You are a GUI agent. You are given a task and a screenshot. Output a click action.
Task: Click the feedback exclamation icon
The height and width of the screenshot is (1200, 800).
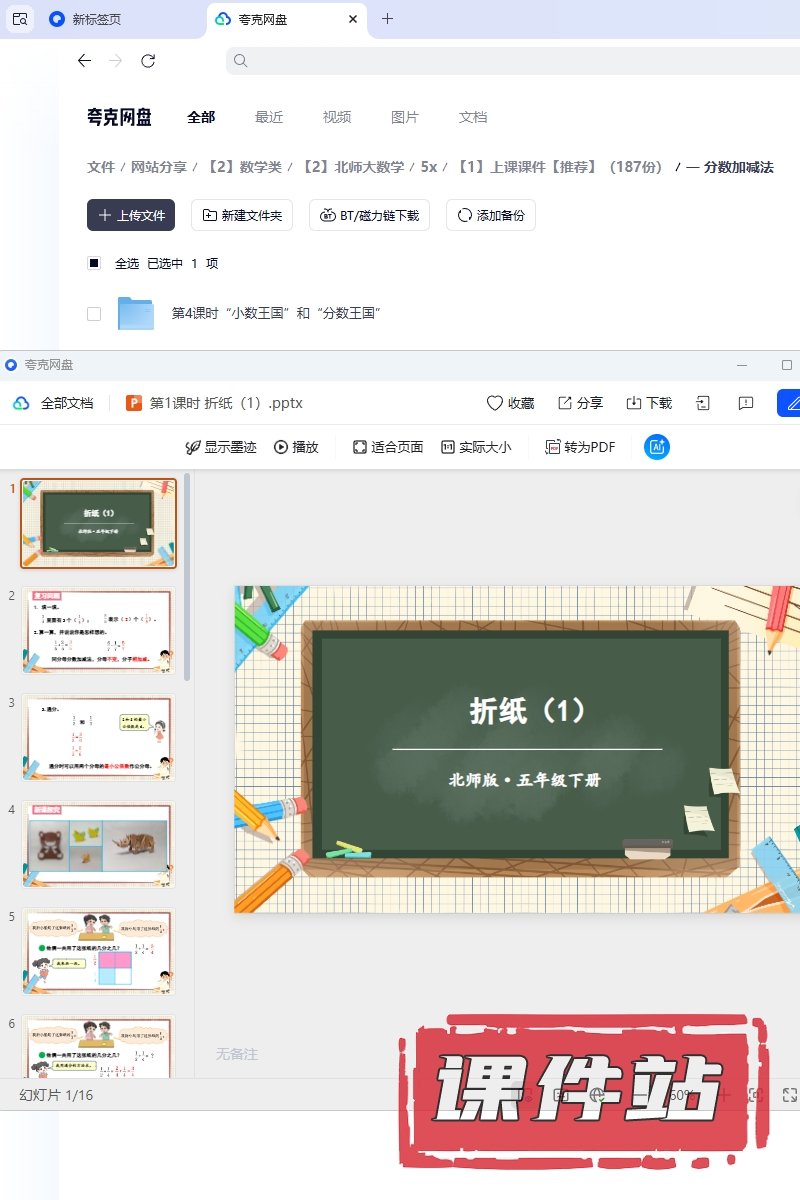[x=746, y=403]
